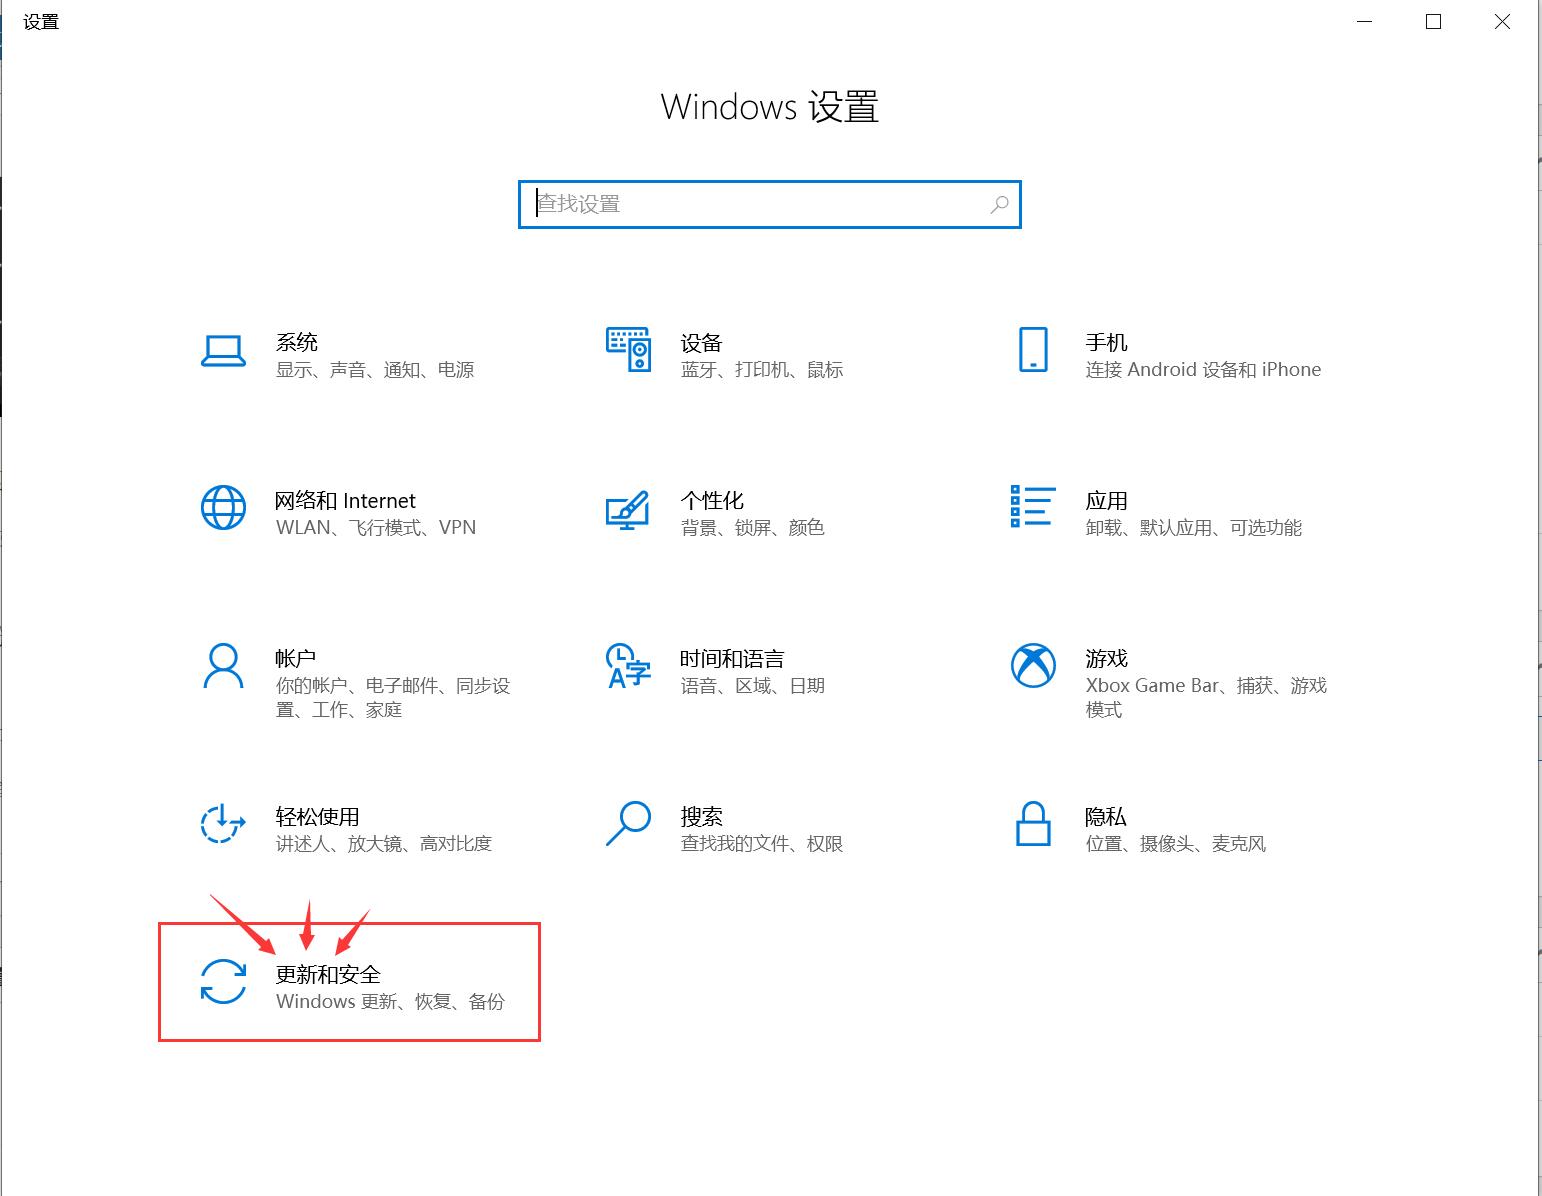
Task: Click the Privacy (隐私) lock icon
Action: [1033, 824]
